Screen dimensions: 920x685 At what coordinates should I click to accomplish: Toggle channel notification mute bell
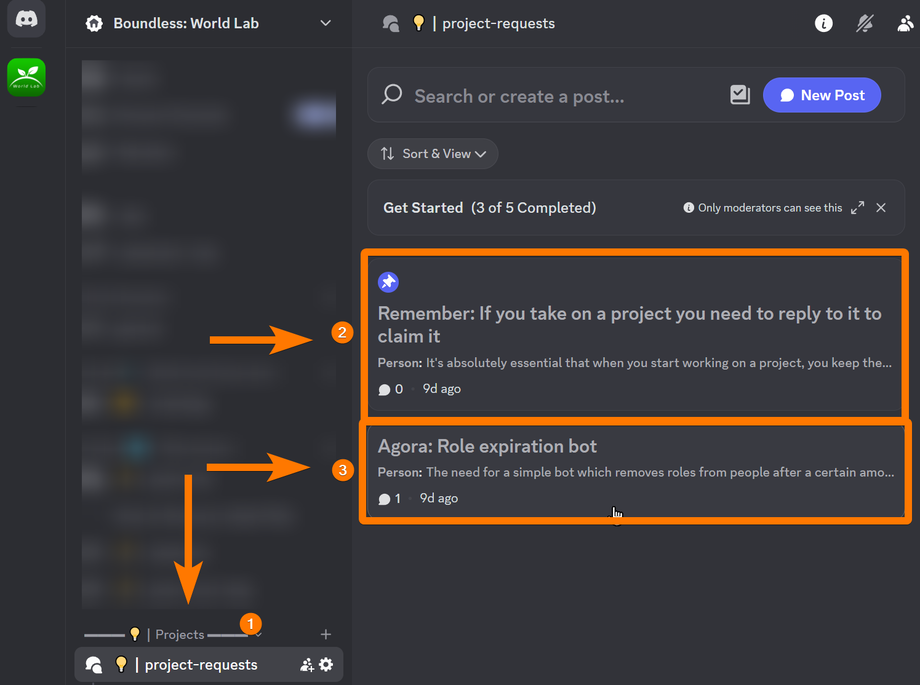click(x=864, y=23)
